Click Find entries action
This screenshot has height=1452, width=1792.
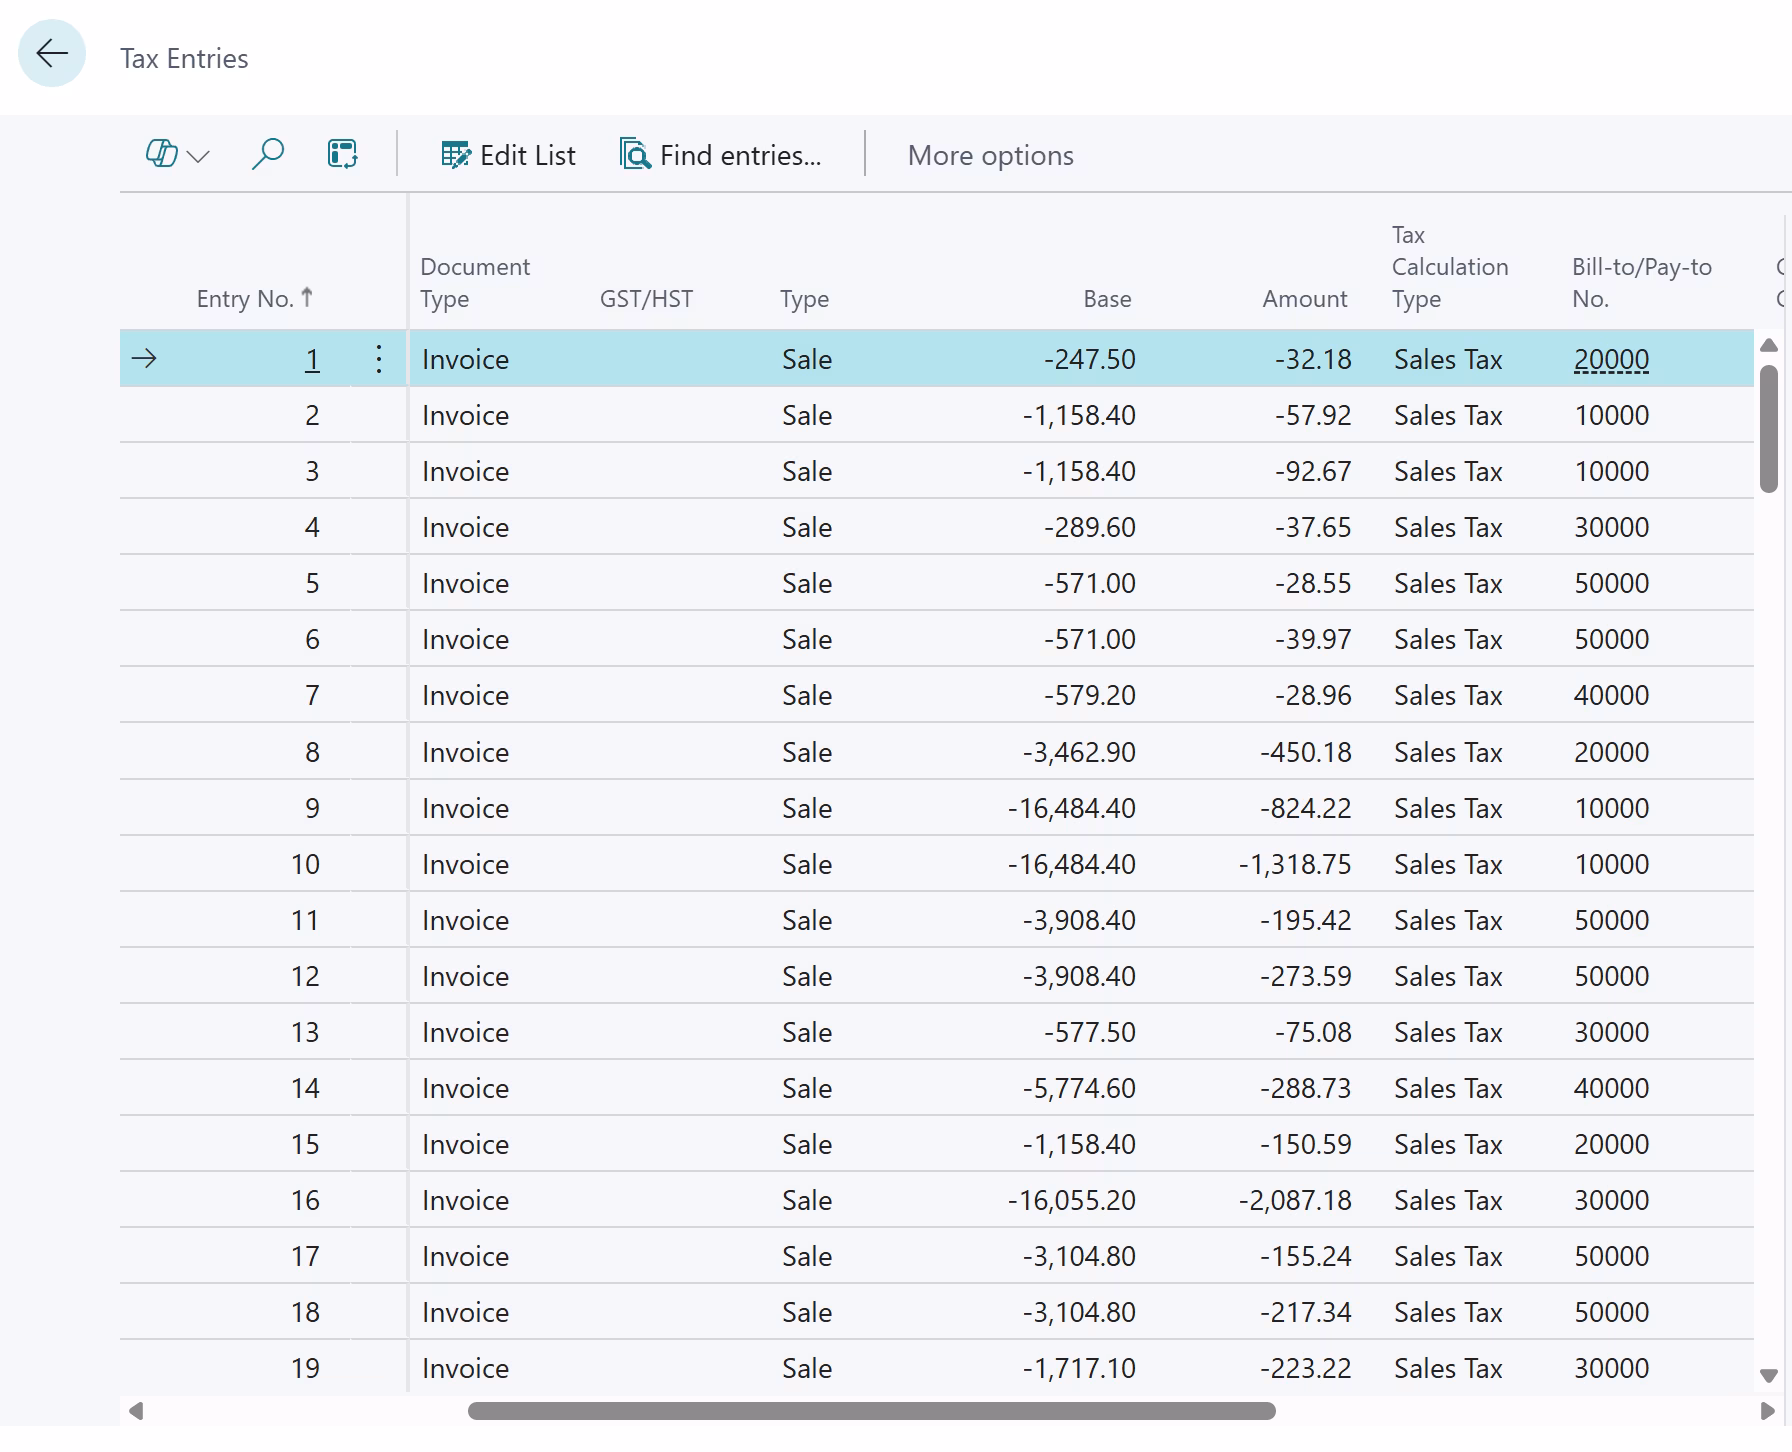[x=720, y=155]
